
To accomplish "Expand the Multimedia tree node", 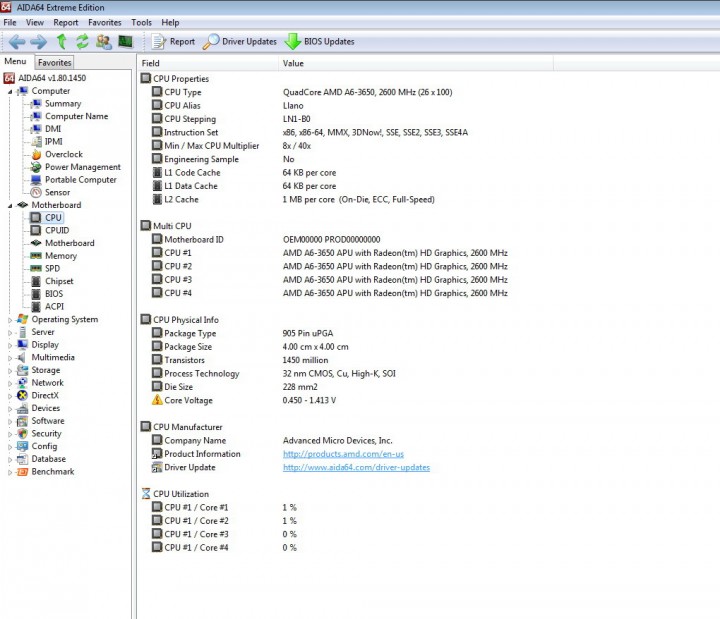I will pyautogui.click(x=10, y=358).
